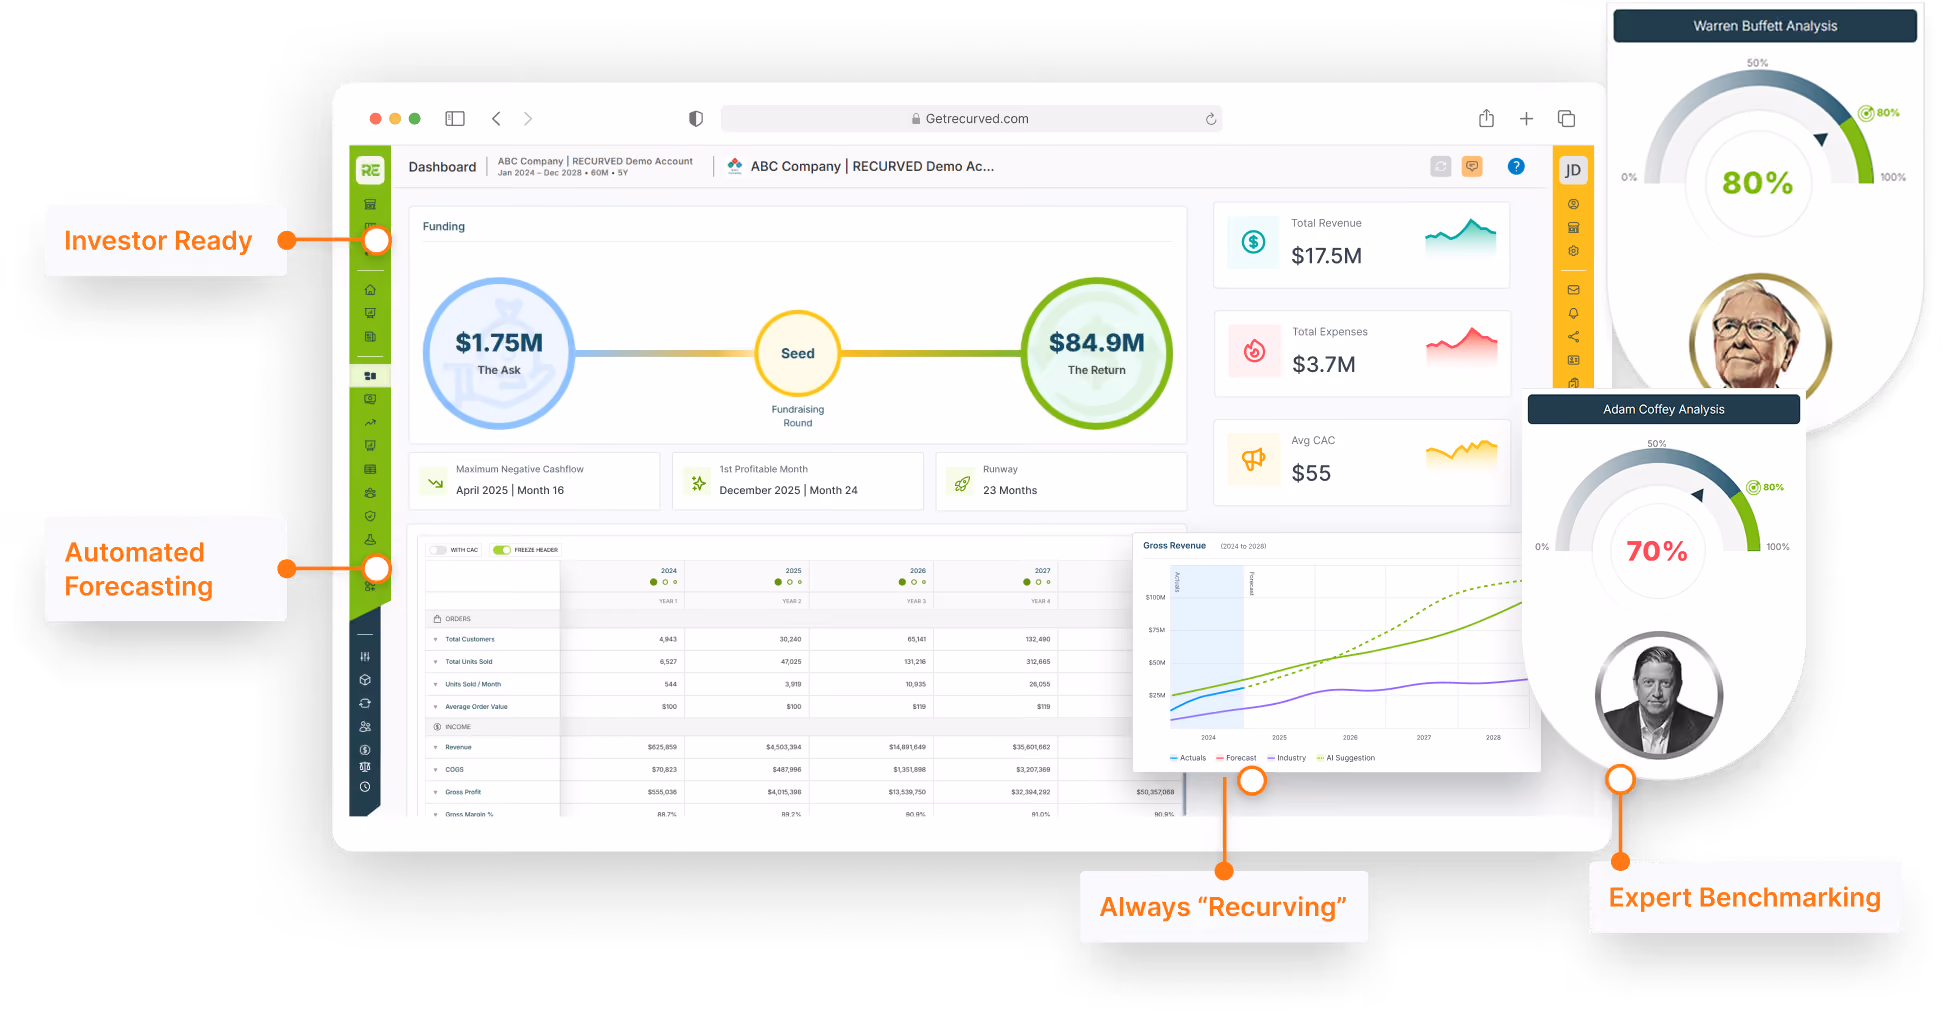Click the Getrecurved.com address bar
The image size is (1947, 1018).
[x=971, y=119]
